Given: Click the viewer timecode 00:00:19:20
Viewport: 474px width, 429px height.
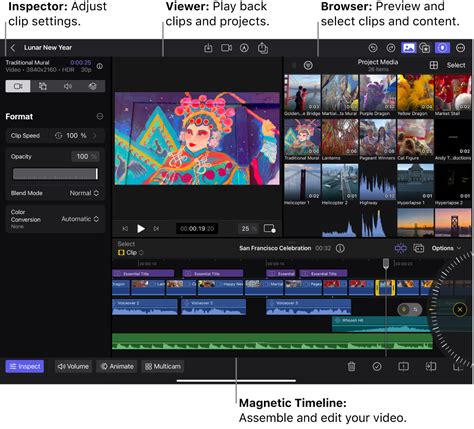Looking at the screenshot, I should 197,229.
